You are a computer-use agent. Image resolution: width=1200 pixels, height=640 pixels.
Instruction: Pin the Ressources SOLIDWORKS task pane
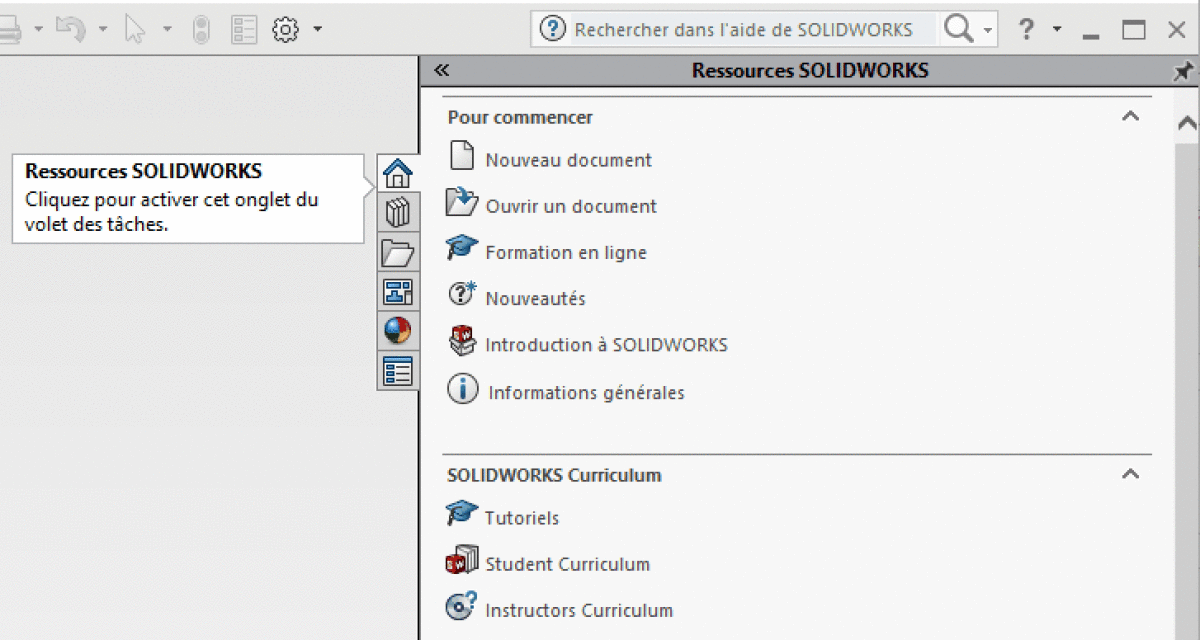click(x=1183, y=71)
